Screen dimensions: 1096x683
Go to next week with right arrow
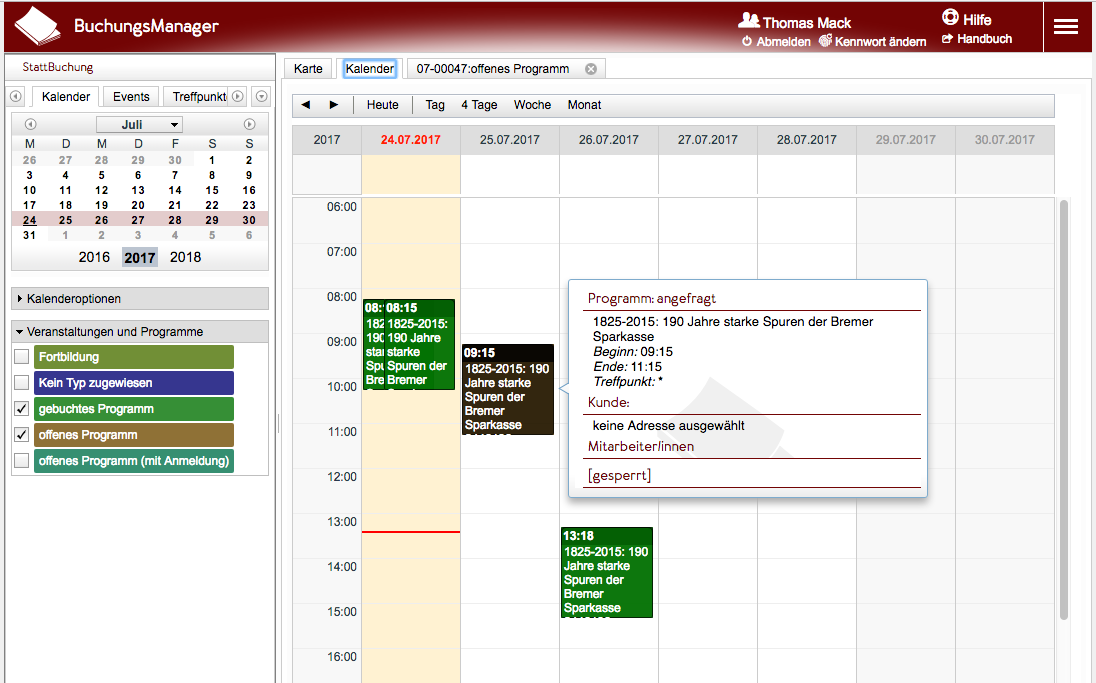[x=334, y=105]
